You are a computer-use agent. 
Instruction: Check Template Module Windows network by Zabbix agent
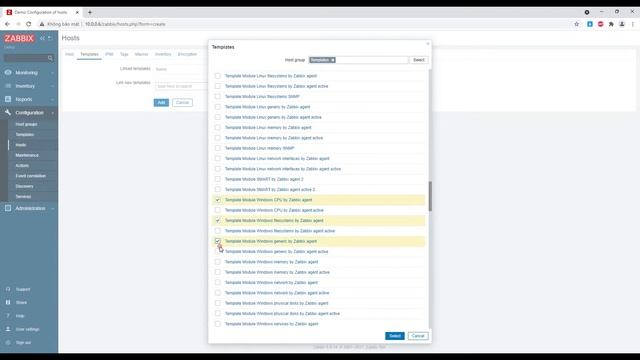click(x=218, y=282)
